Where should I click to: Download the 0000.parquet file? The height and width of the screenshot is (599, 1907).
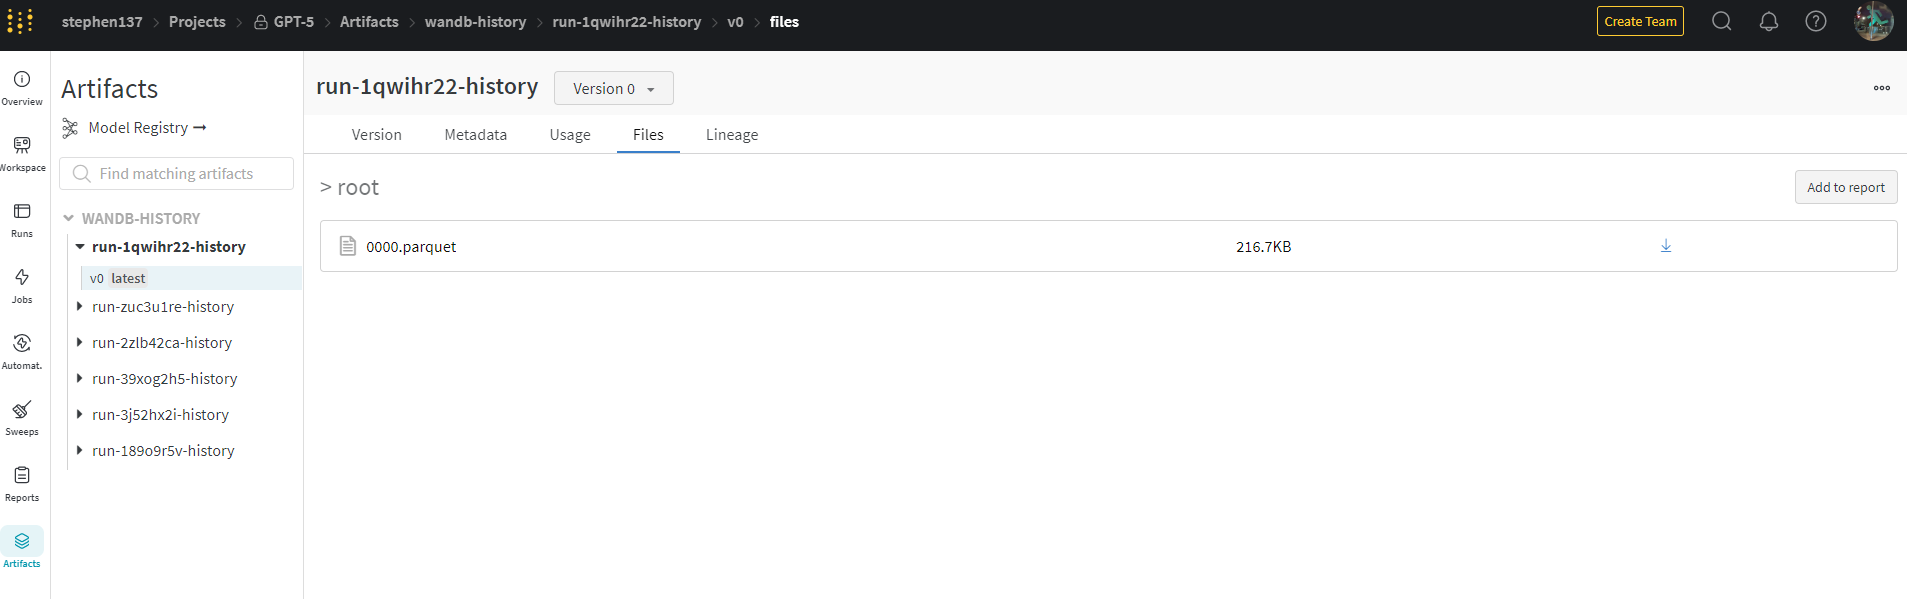tap(1666, 246)
